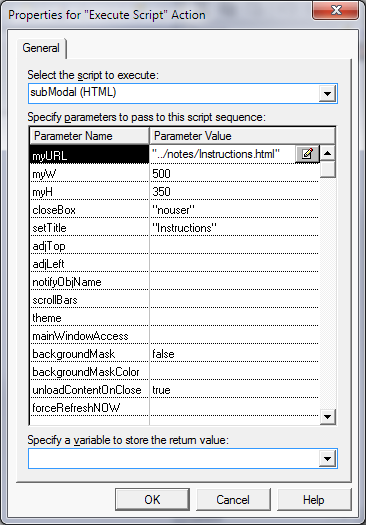The image size is (366, 525).
Task: Select the notifyObjName parameter name
Action: click(x=89, y=282)
